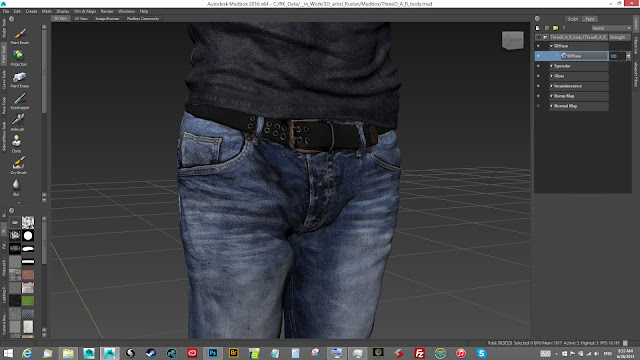Open the Mesh menu

47,11
